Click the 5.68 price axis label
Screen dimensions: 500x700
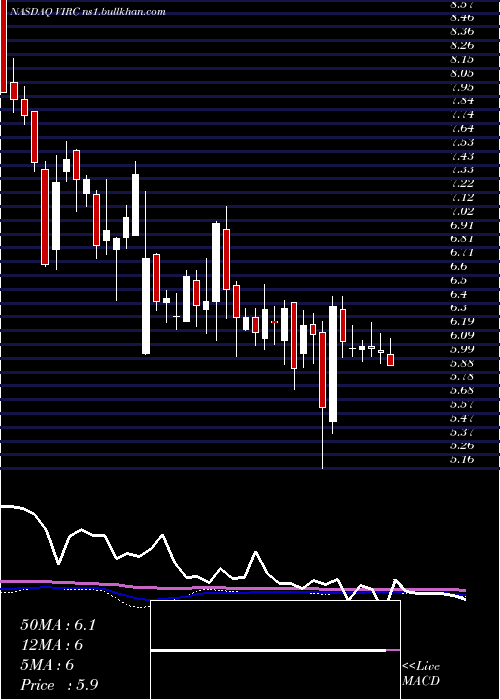462,391
